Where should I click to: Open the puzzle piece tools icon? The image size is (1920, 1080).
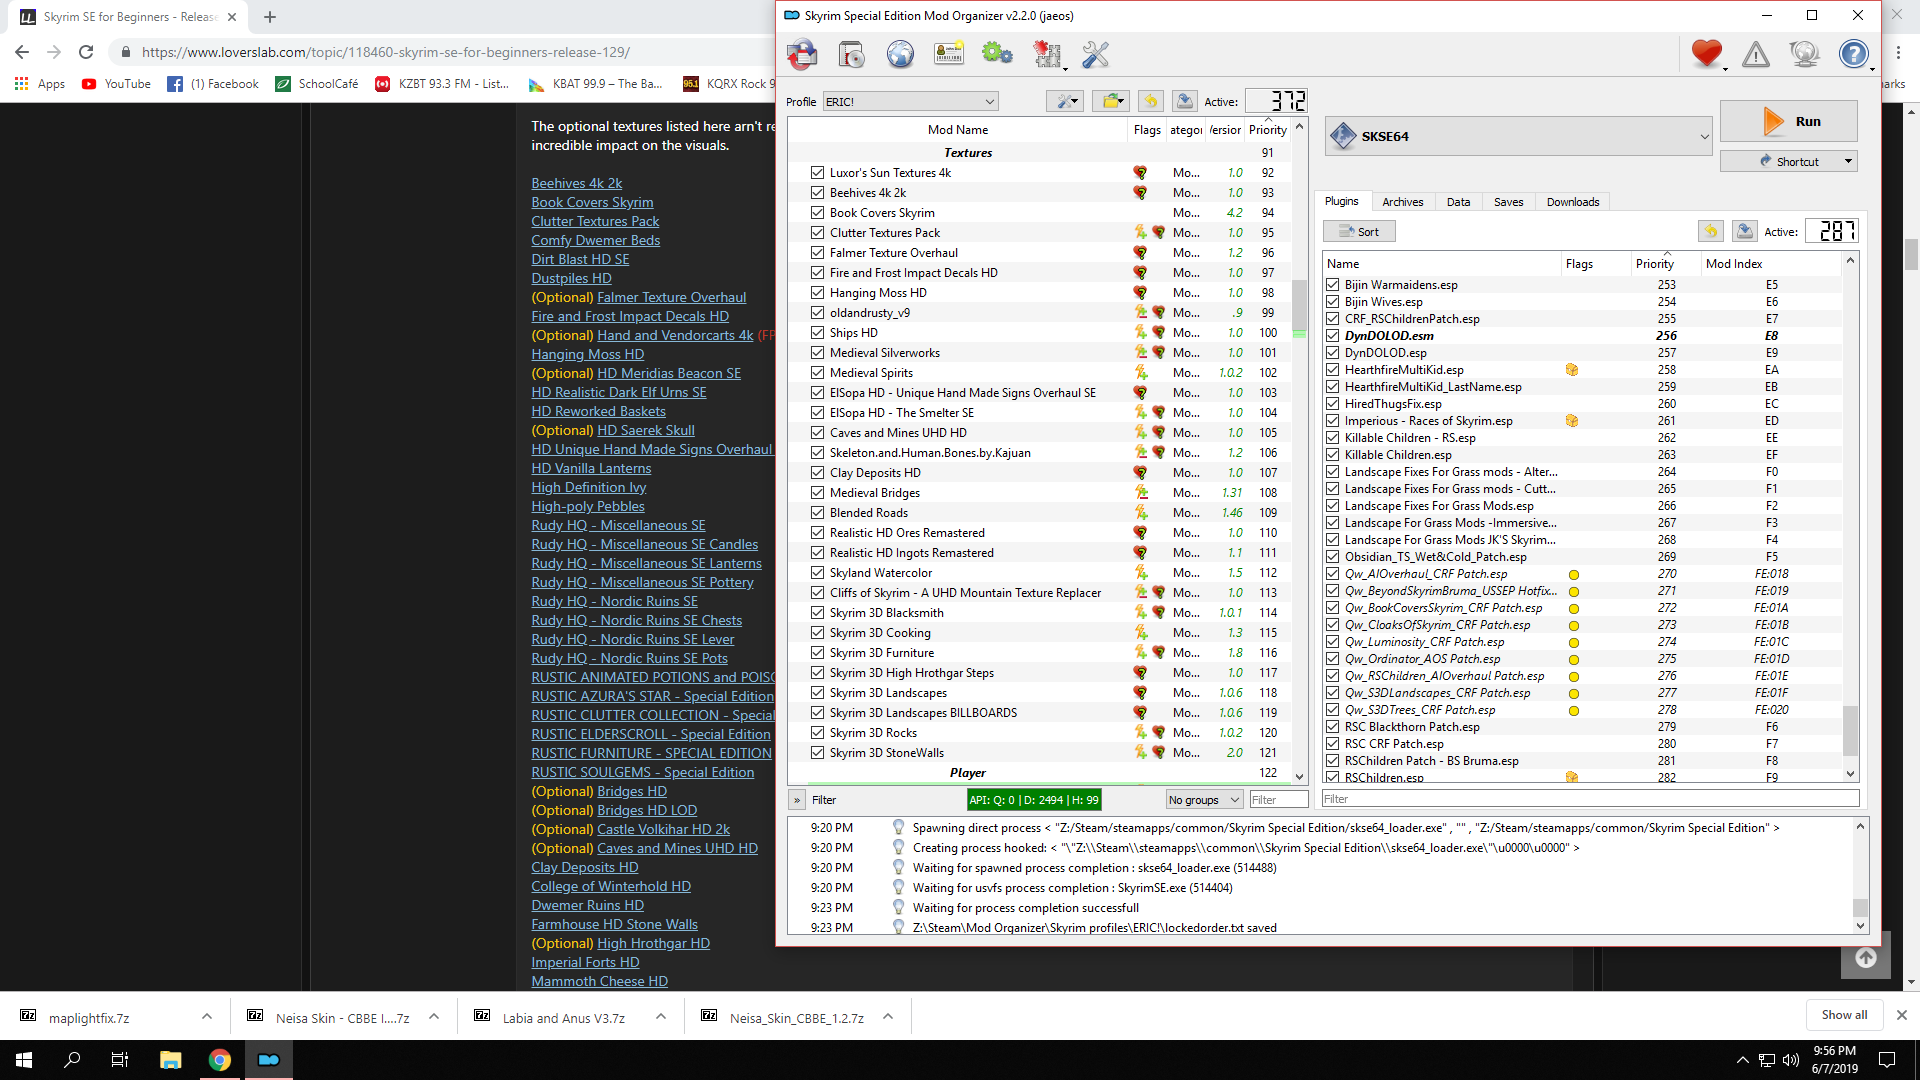pos(1047,54)
